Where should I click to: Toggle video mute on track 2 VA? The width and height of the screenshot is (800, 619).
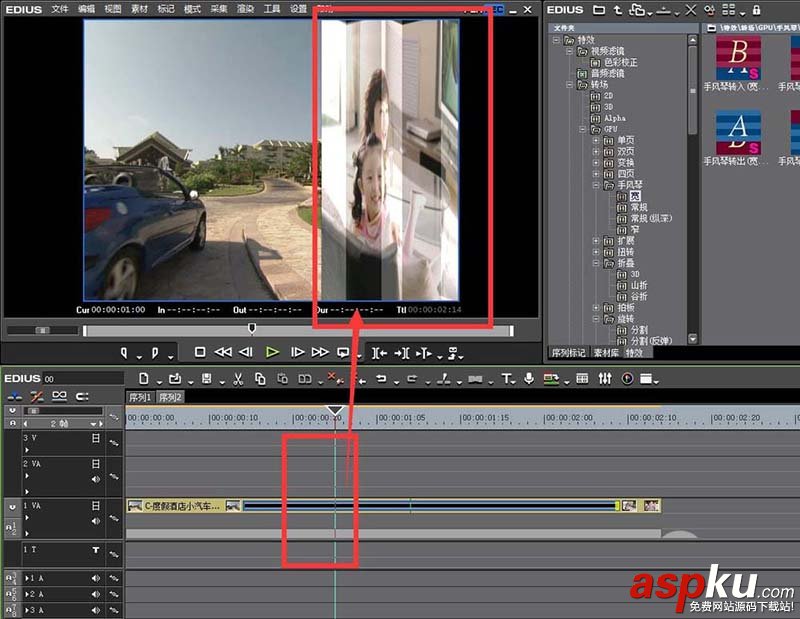(x=95, y=464)
